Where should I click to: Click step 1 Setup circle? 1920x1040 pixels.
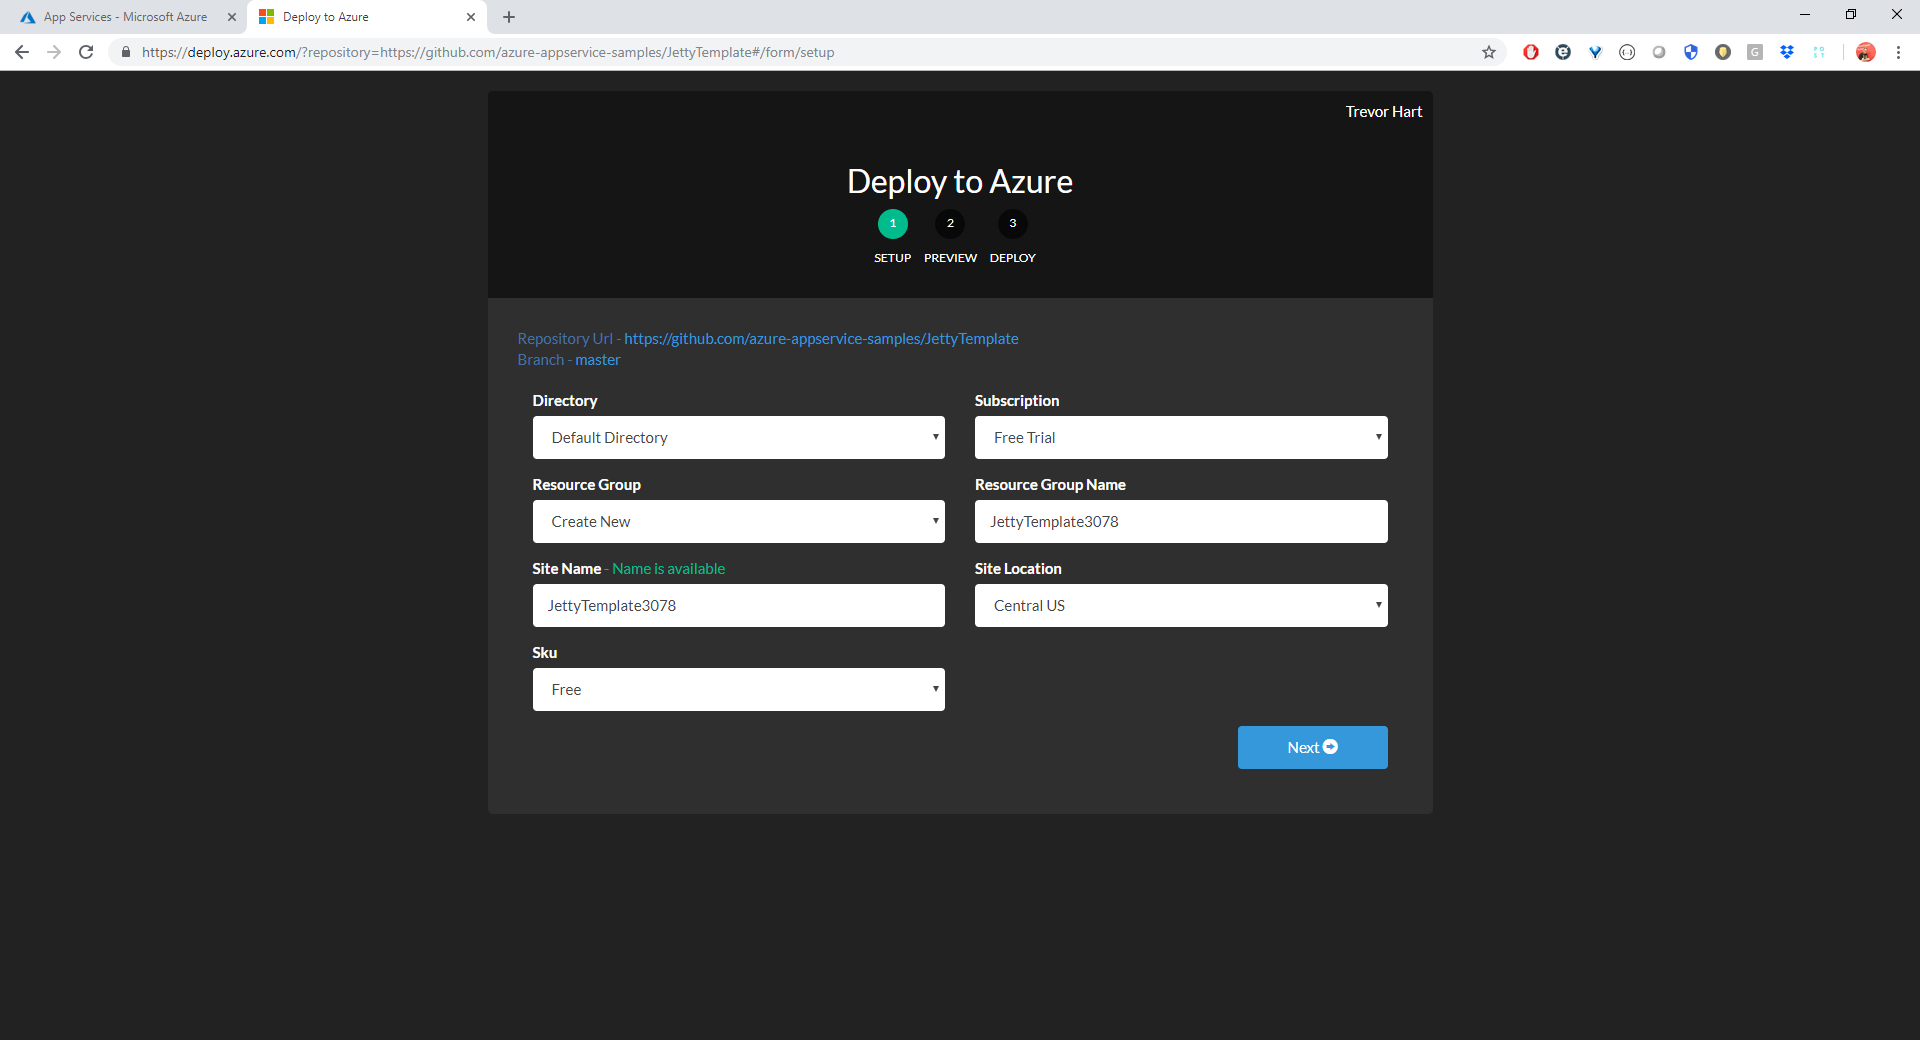pos(893,224)
